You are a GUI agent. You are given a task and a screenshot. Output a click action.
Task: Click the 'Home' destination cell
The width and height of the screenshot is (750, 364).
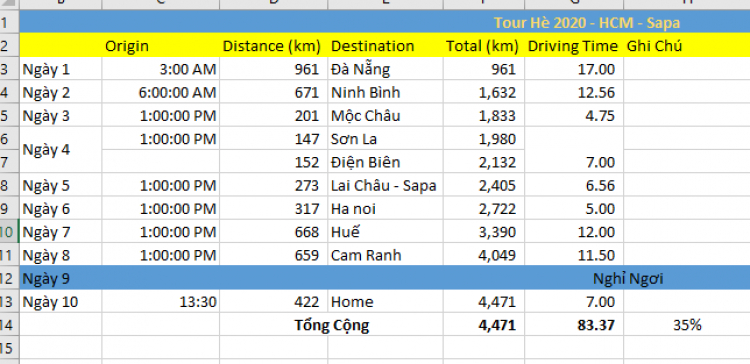pyautogui.click(x=386, y=302)
